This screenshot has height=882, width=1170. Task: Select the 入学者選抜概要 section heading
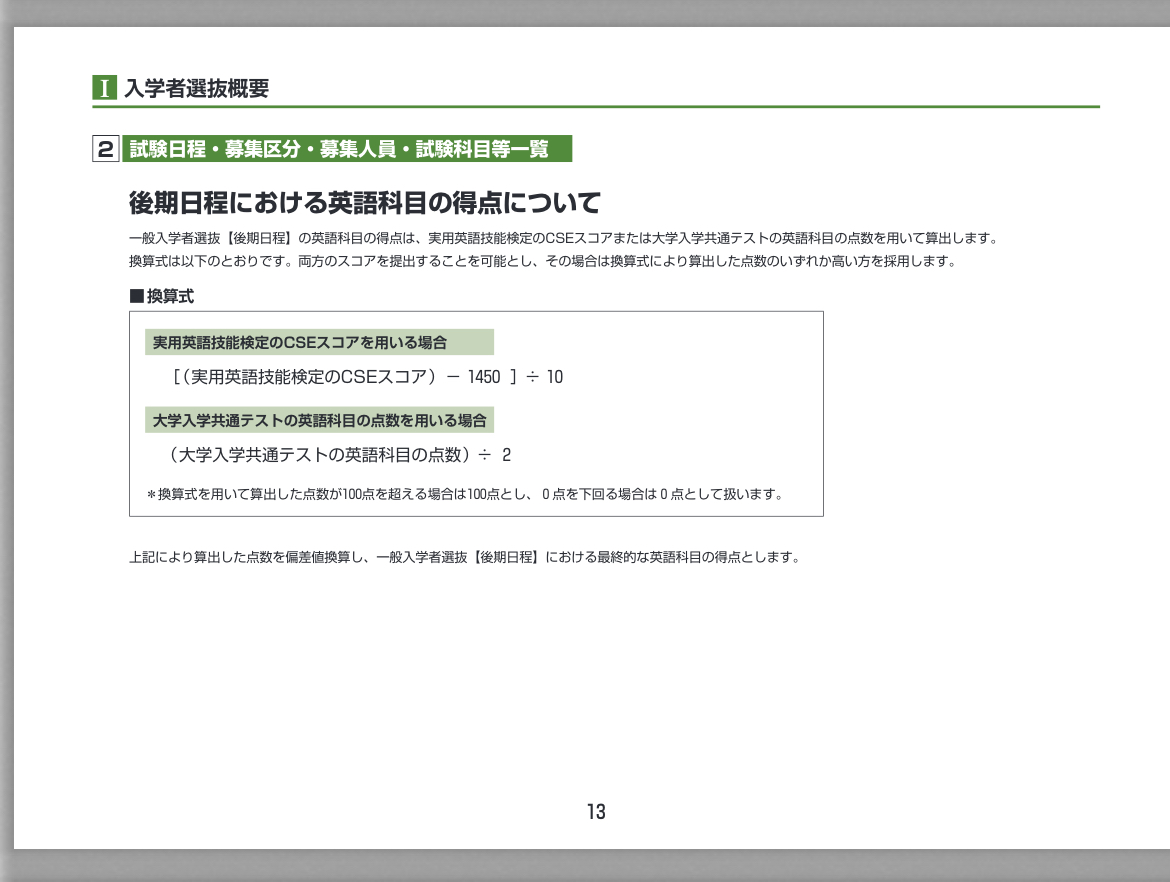[196, 88]
